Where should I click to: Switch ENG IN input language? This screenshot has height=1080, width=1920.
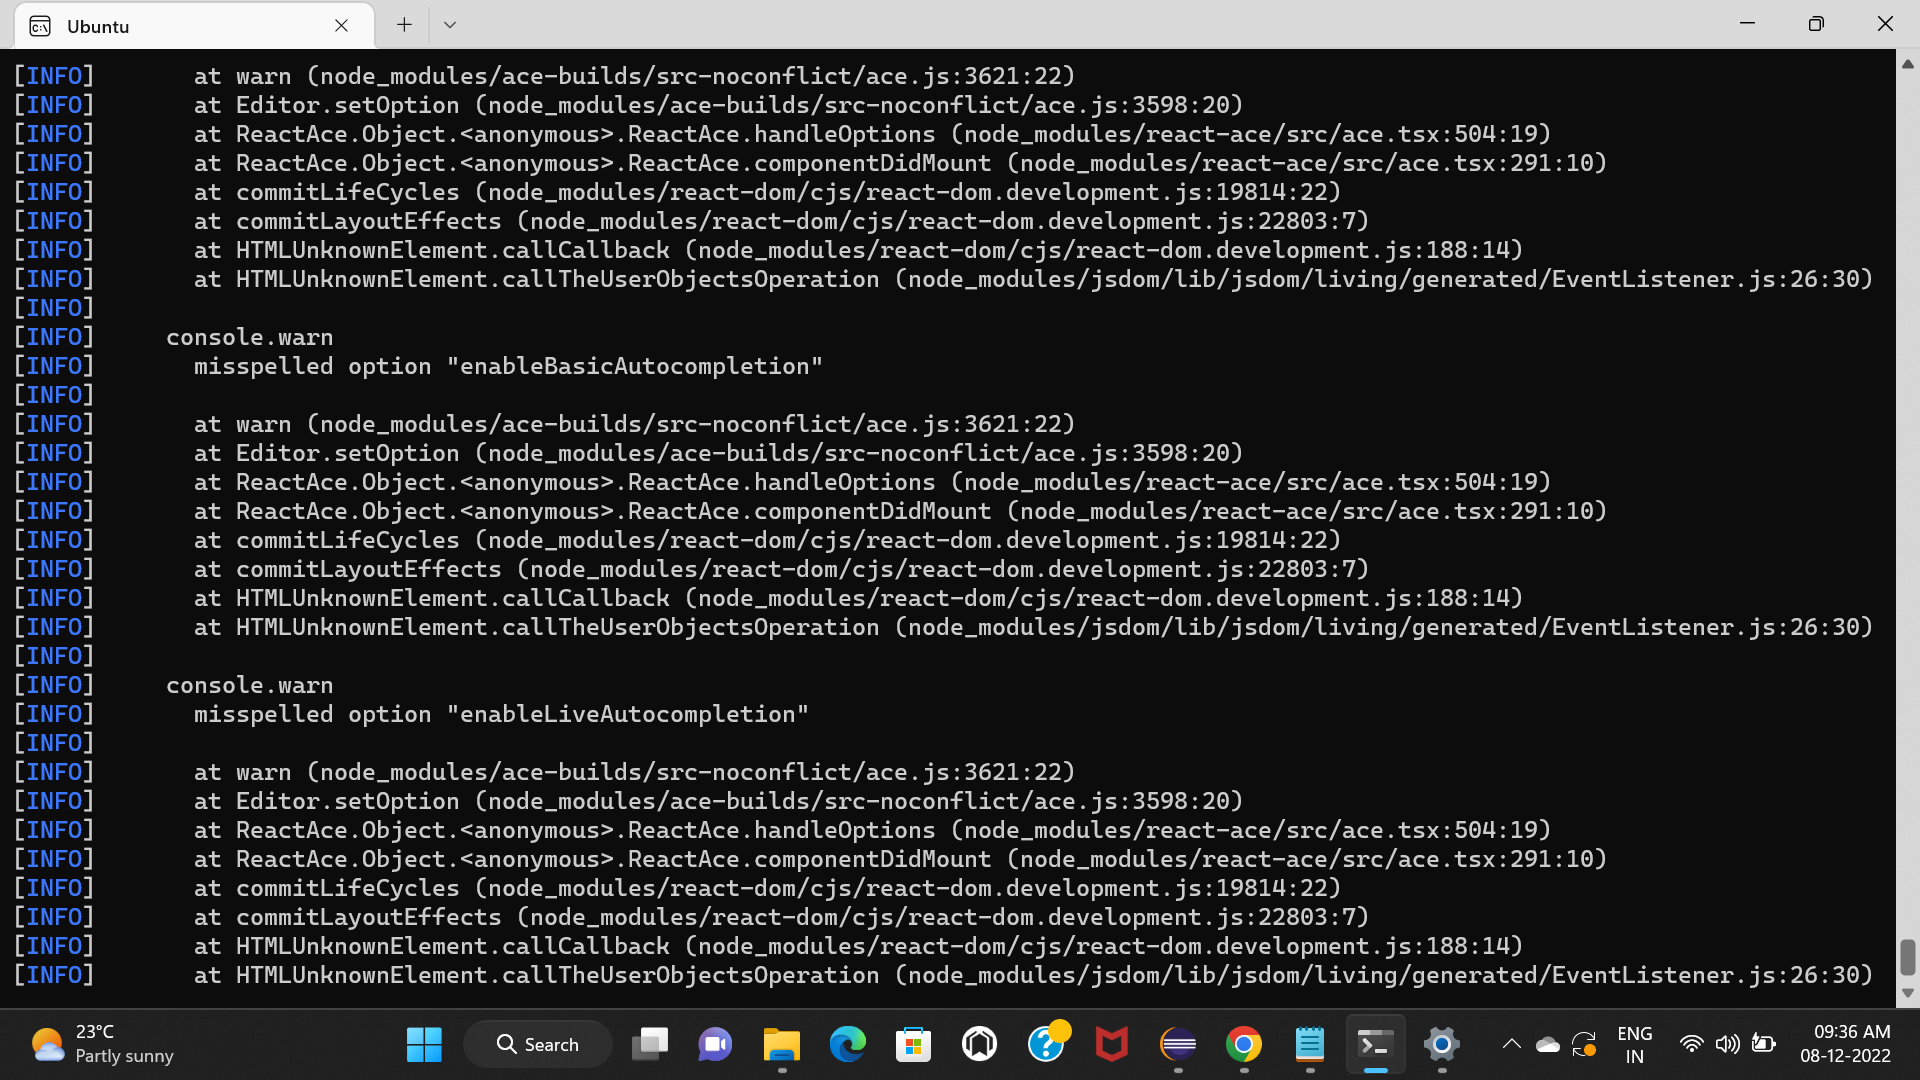coord(1635,1044)
